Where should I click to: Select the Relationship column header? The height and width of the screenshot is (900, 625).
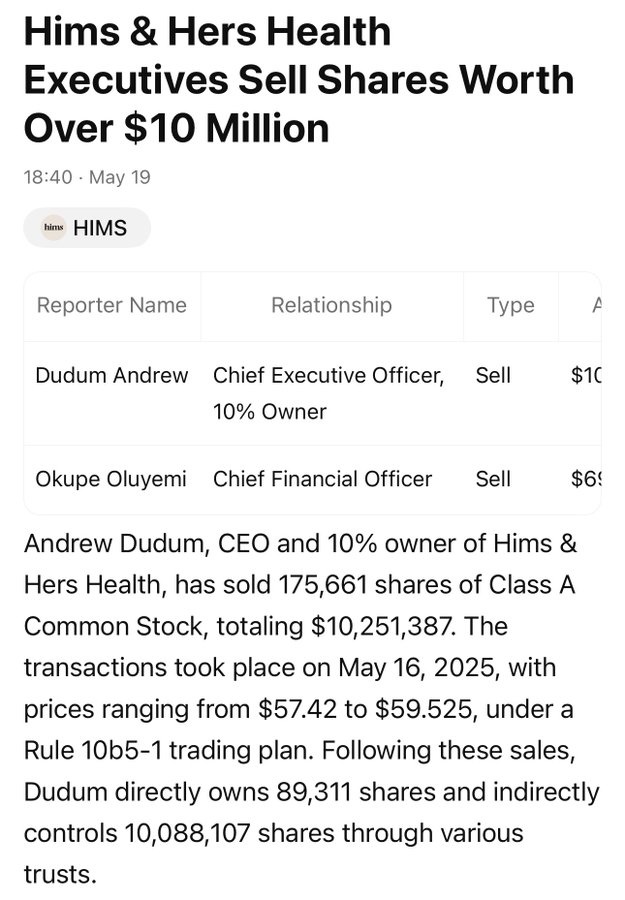(x=332, y=305)
